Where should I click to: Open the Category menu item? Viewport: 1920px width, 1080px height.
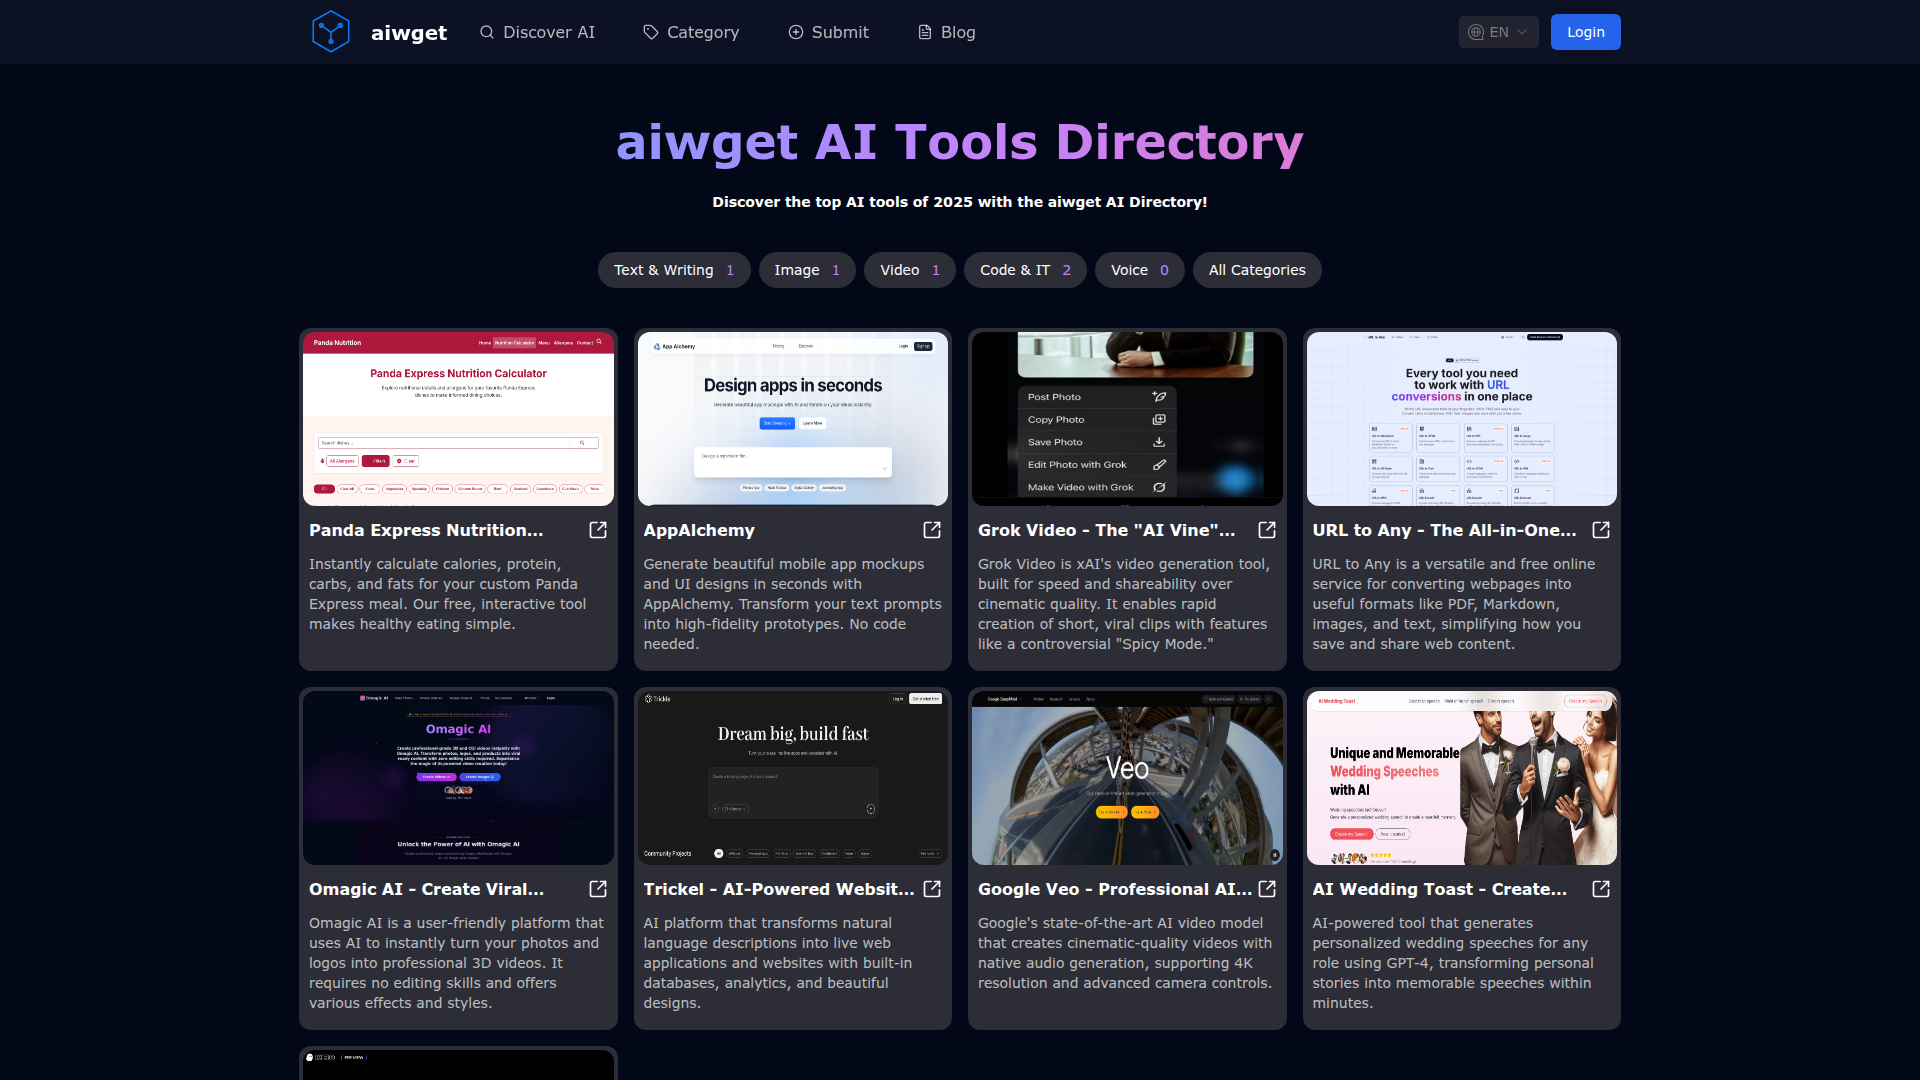(x=691, y=32)
